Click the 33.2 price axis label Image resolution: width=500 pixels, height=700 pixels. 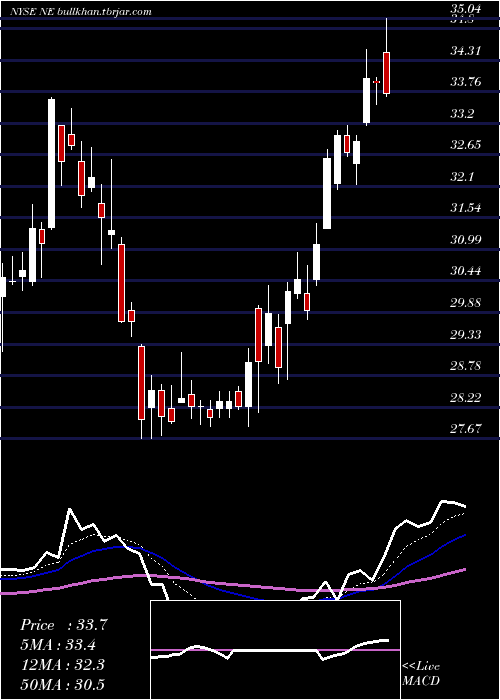coord(462,113)
